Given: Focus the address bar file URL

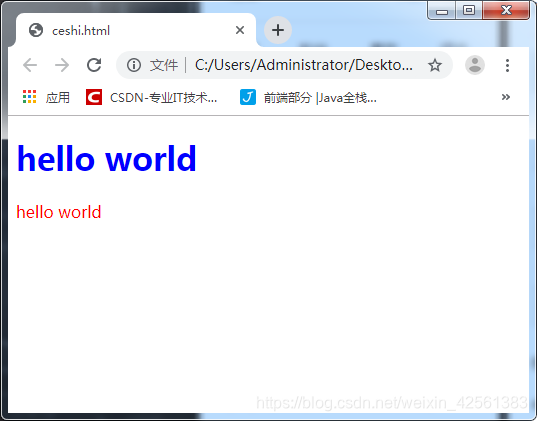Looking at the screenshot, I should pos(304,65).
